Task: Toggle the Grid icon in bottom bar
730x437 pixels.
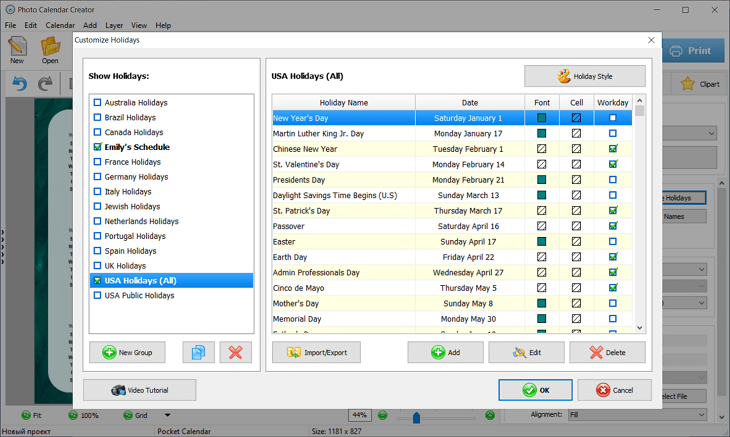Action: [128, 415]
